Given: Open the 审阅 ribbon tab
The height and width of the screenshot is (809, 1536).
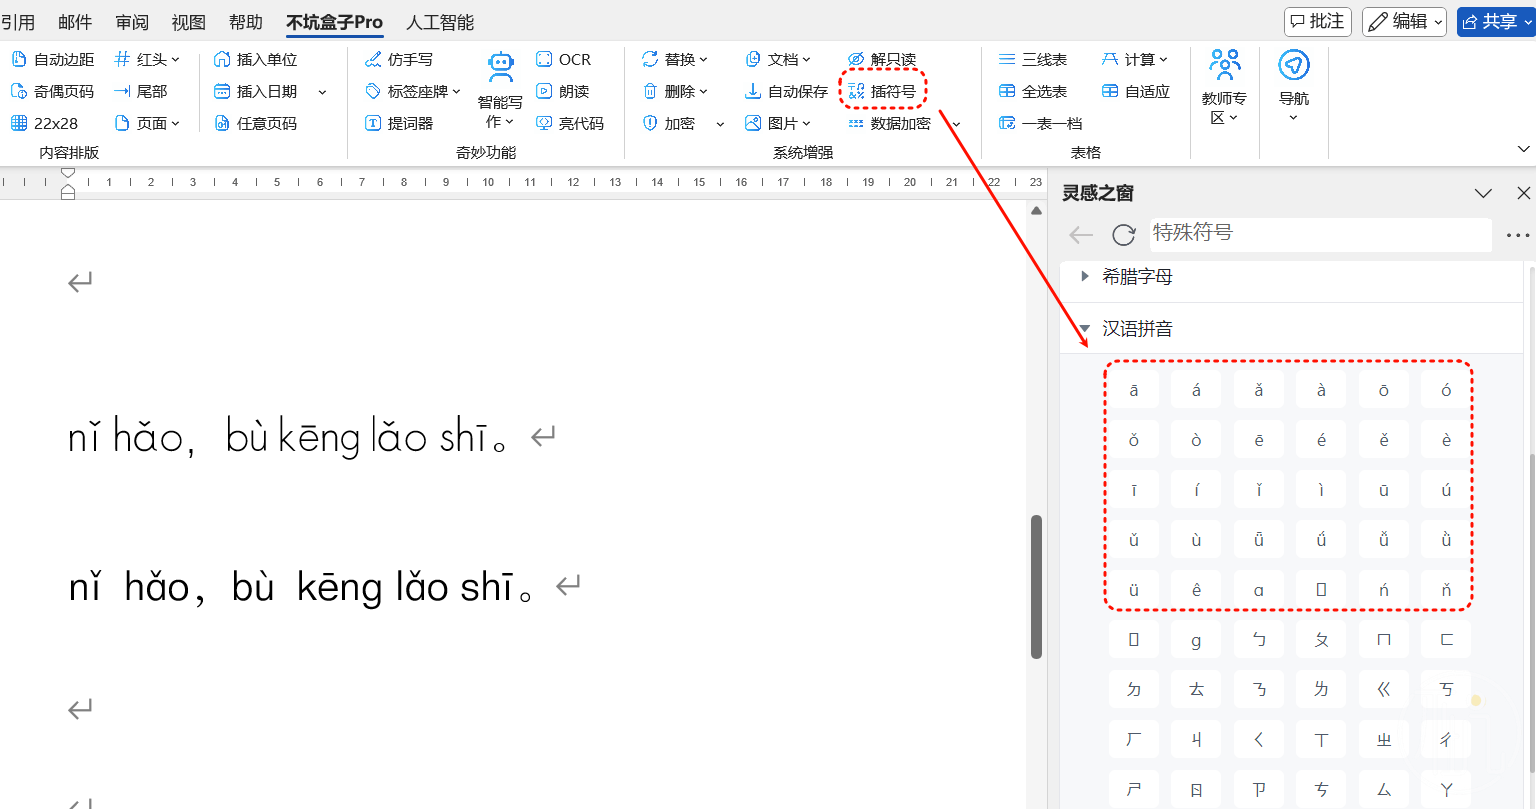Looking at the screenshot, I should (x=132, y=22).
